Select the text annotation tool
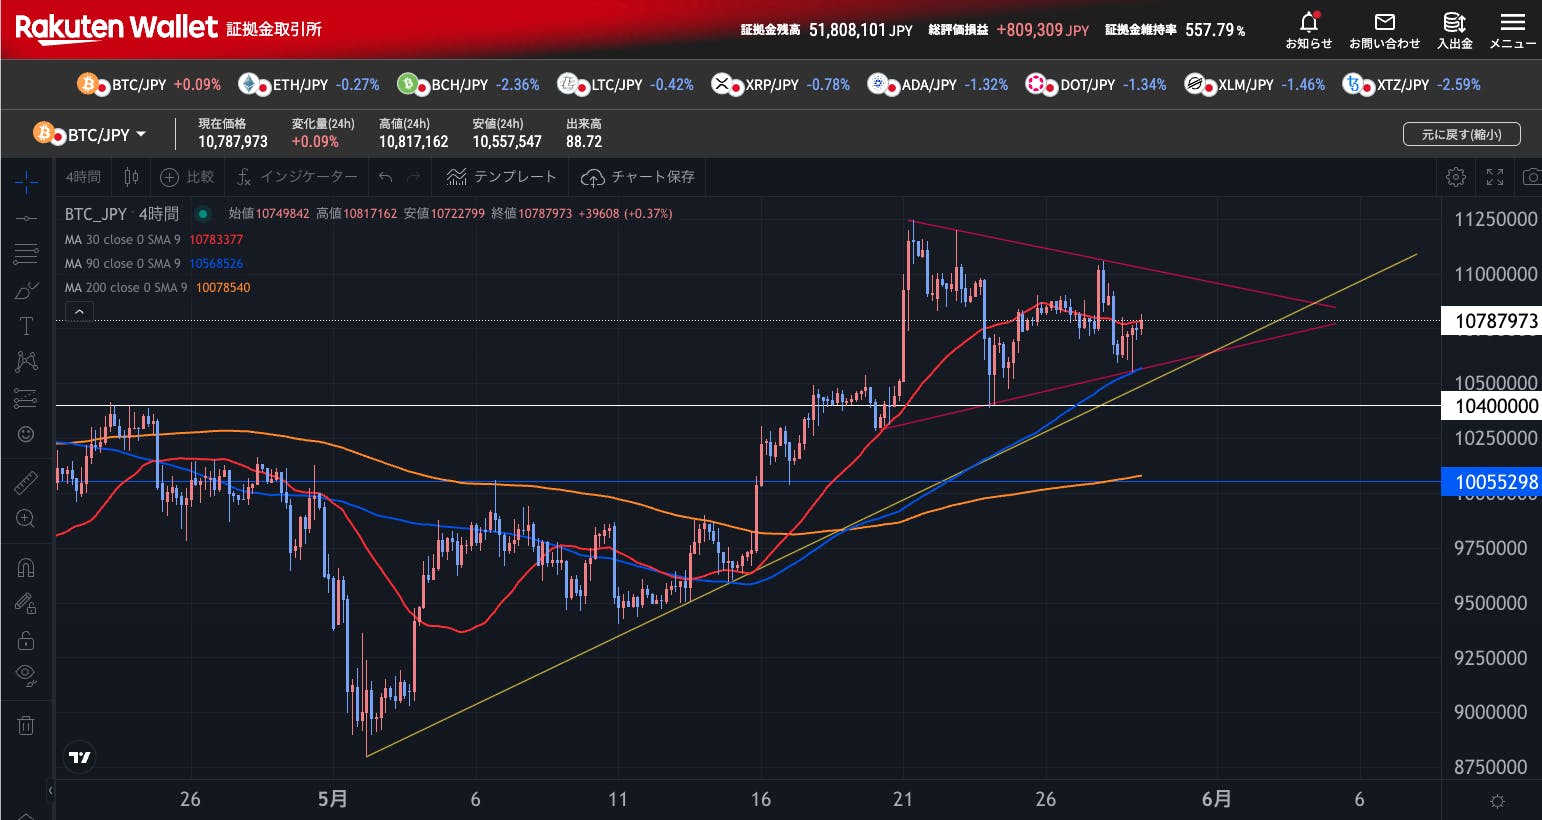This screenshot has height=820, width=1542. click(x=26, y=326)
